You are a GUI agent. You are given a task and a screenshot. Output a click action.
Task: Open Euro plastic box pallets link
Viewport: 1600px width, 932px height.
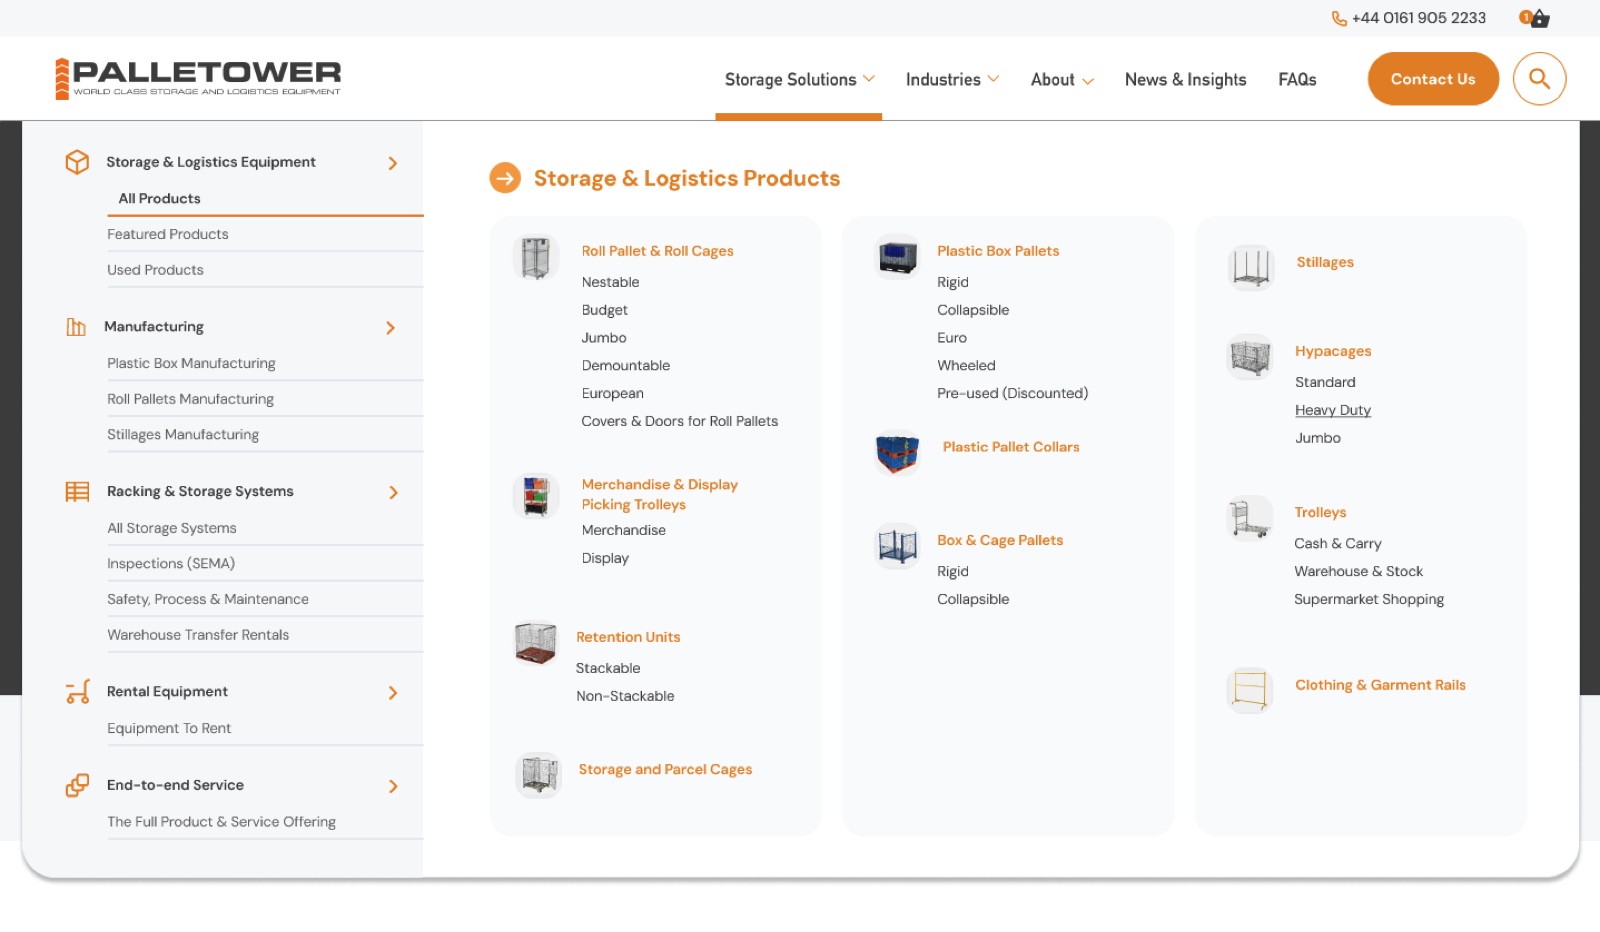click(x=952, y=338)
